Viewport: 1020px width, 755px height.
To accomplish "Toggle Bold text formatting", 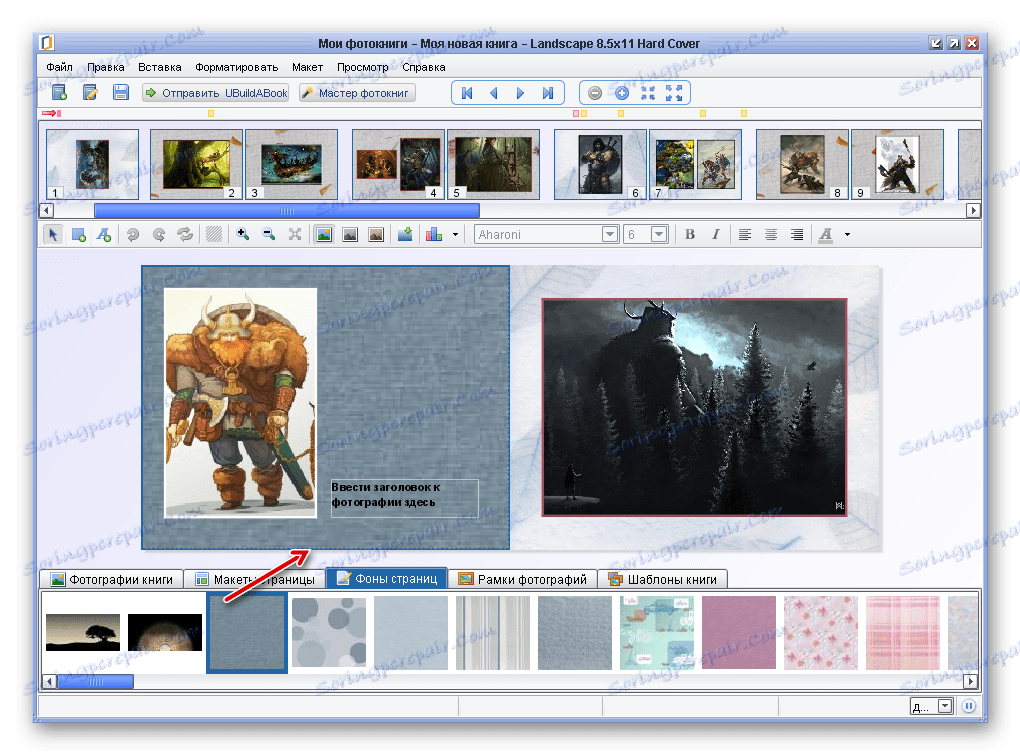I will coord(689,234).
